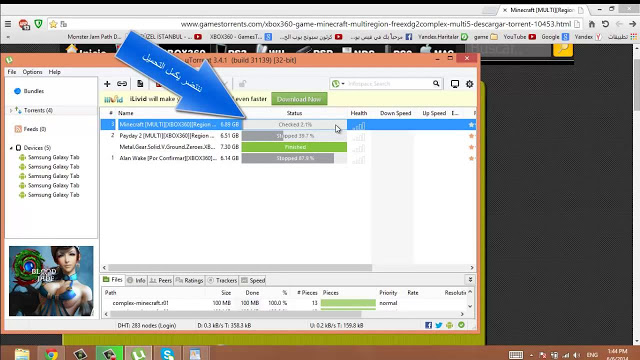Viewport: 640px width, 360px height.
Task: Click the Facebook icon in status bar
Action: [x=428, y=325]
